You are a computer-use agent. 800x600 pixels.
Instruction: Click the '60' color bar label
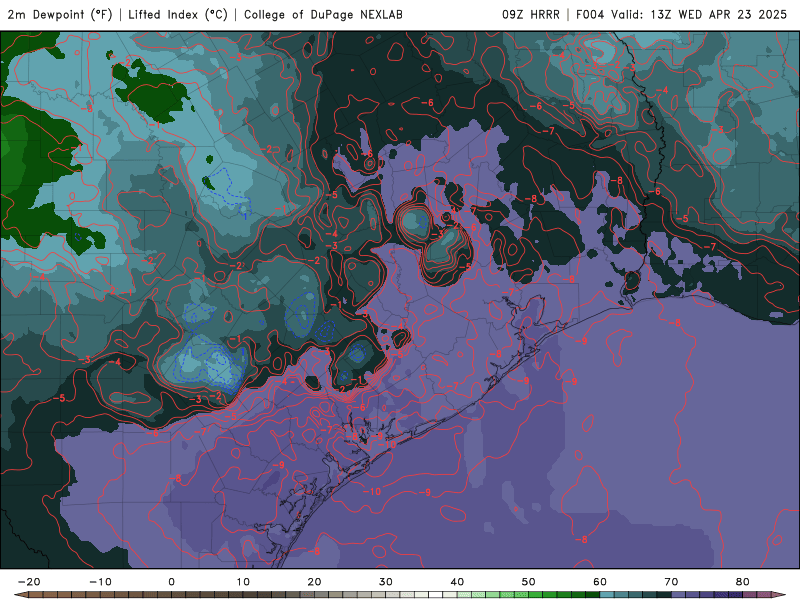pos(600,582)
